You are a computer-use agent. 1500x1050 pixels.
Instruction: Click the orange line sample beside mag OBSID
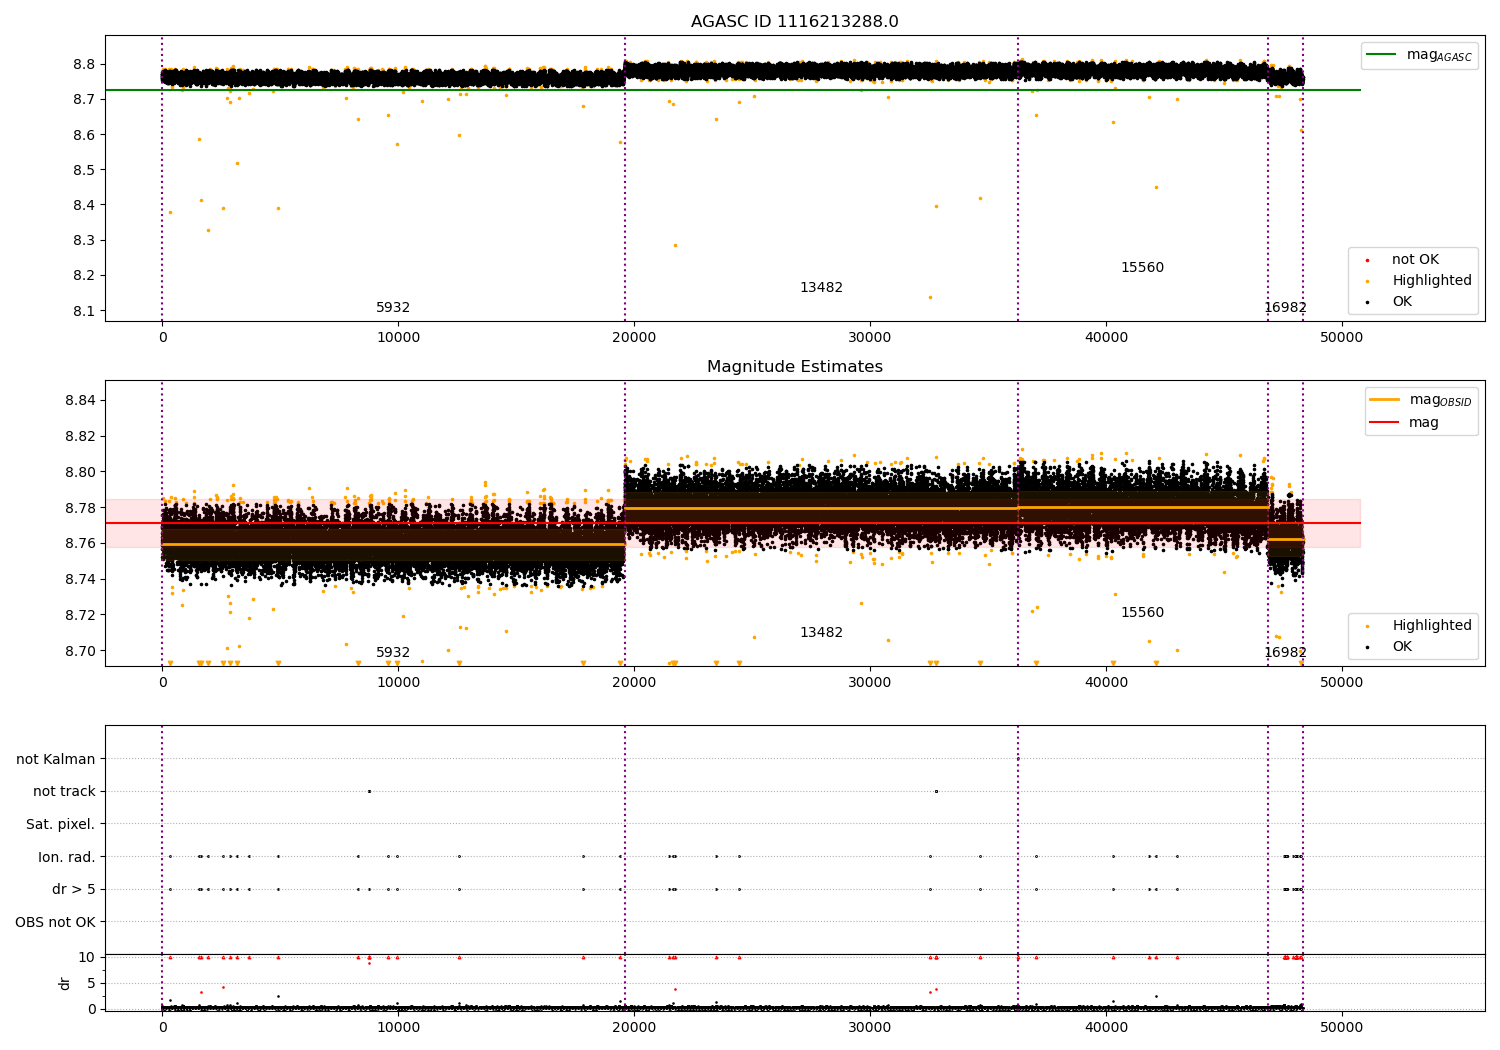[x=1385, y=400]
